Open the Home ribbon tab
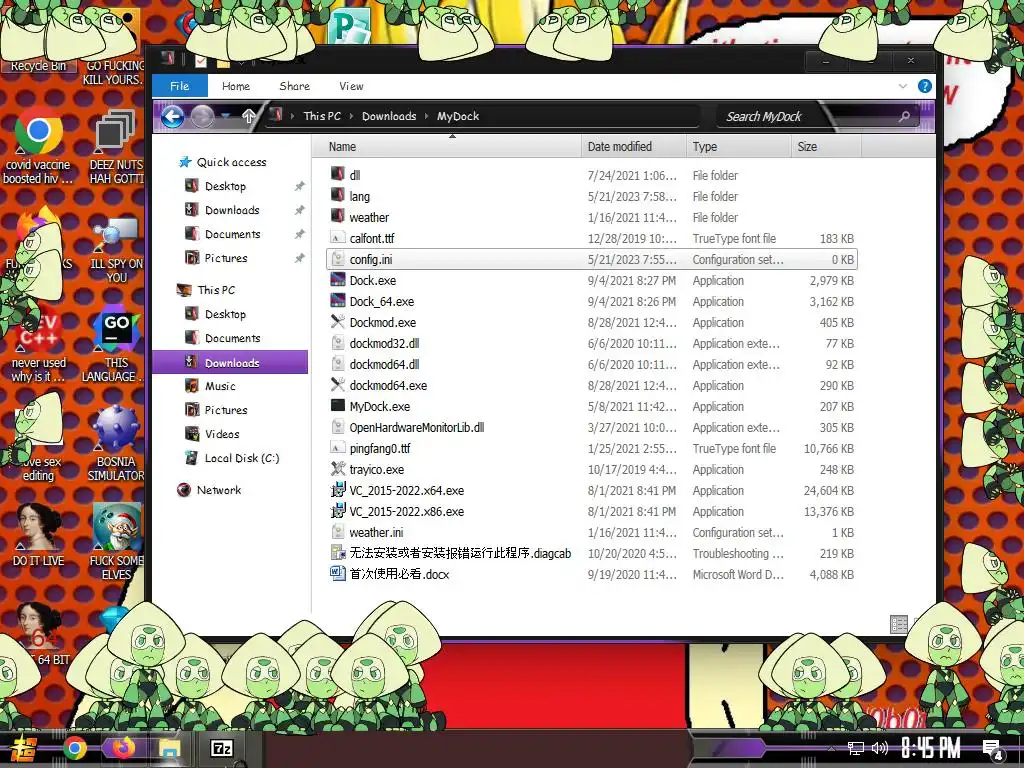Screen dimensions: 1024x768 pyautogui.click(x=236, y=86)
